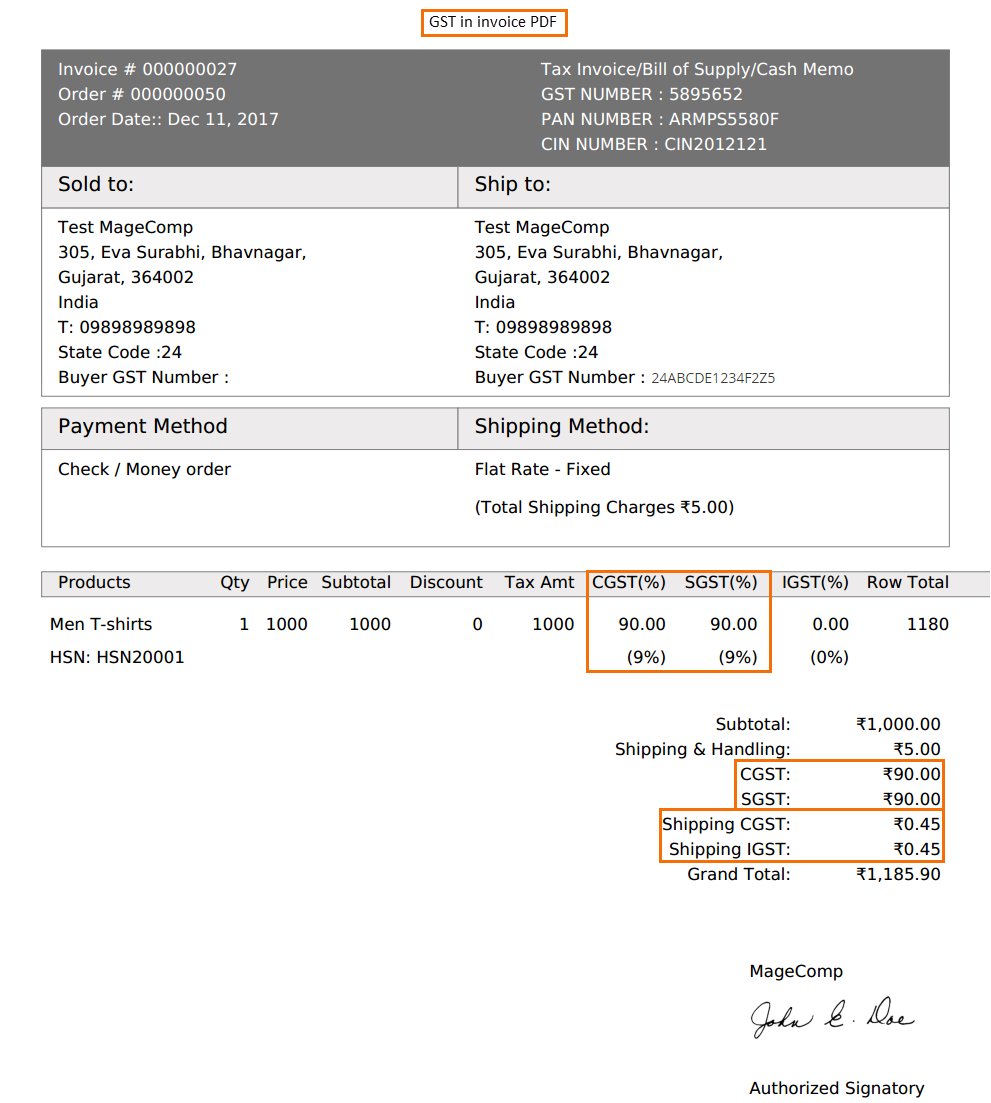Click the HSN: HSN20001 code

click(x=117, y=658)
